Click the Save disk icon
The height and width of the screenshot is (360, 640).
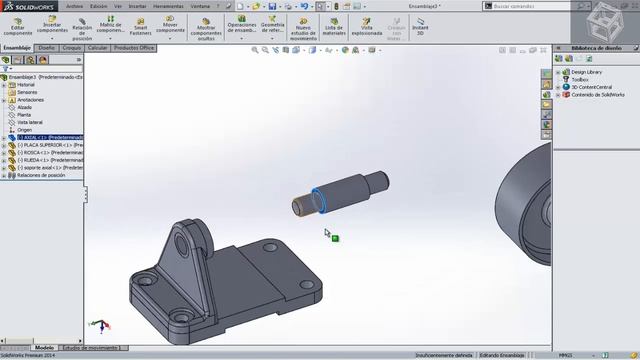coord(272,6)
